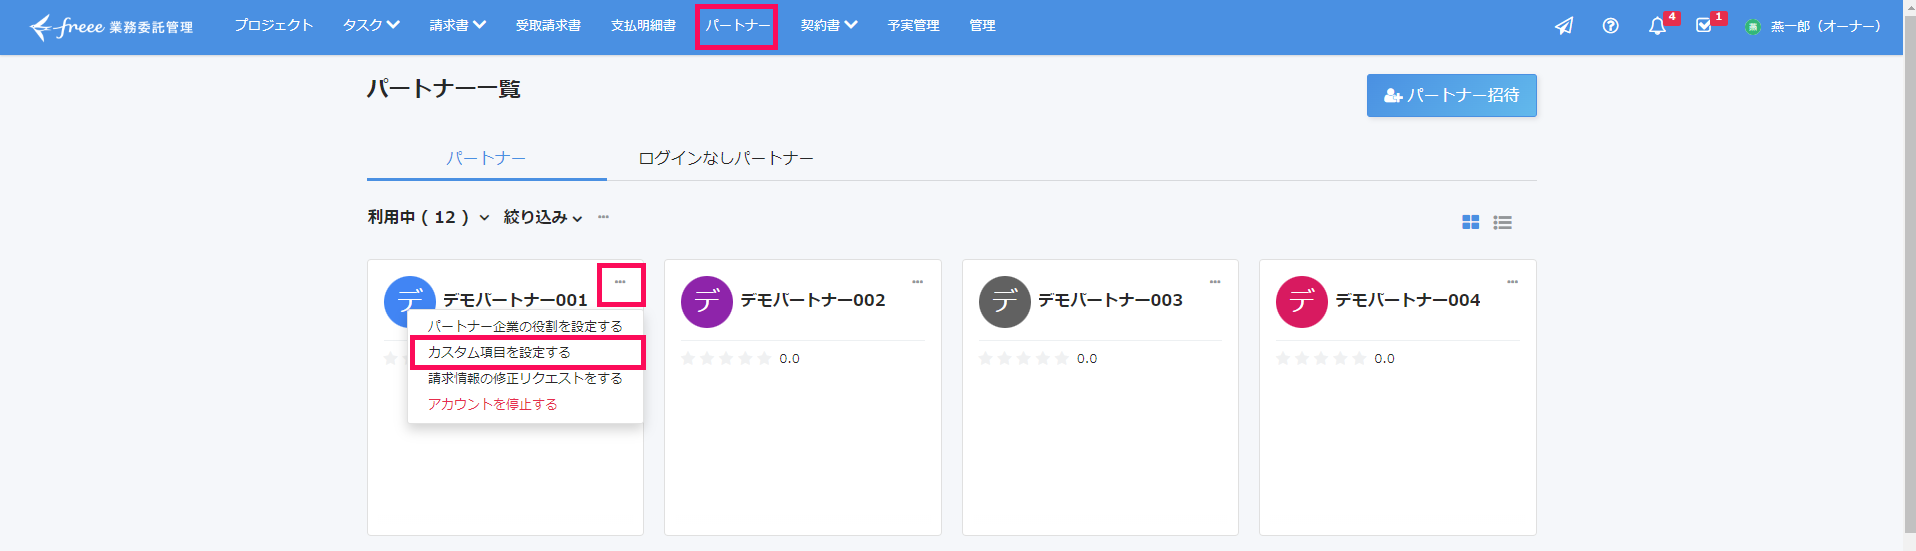1916x551 pixels.
Task: Click the star rating of デモパートナー004
Action: pyautogui.click(x=1321, y=358)
